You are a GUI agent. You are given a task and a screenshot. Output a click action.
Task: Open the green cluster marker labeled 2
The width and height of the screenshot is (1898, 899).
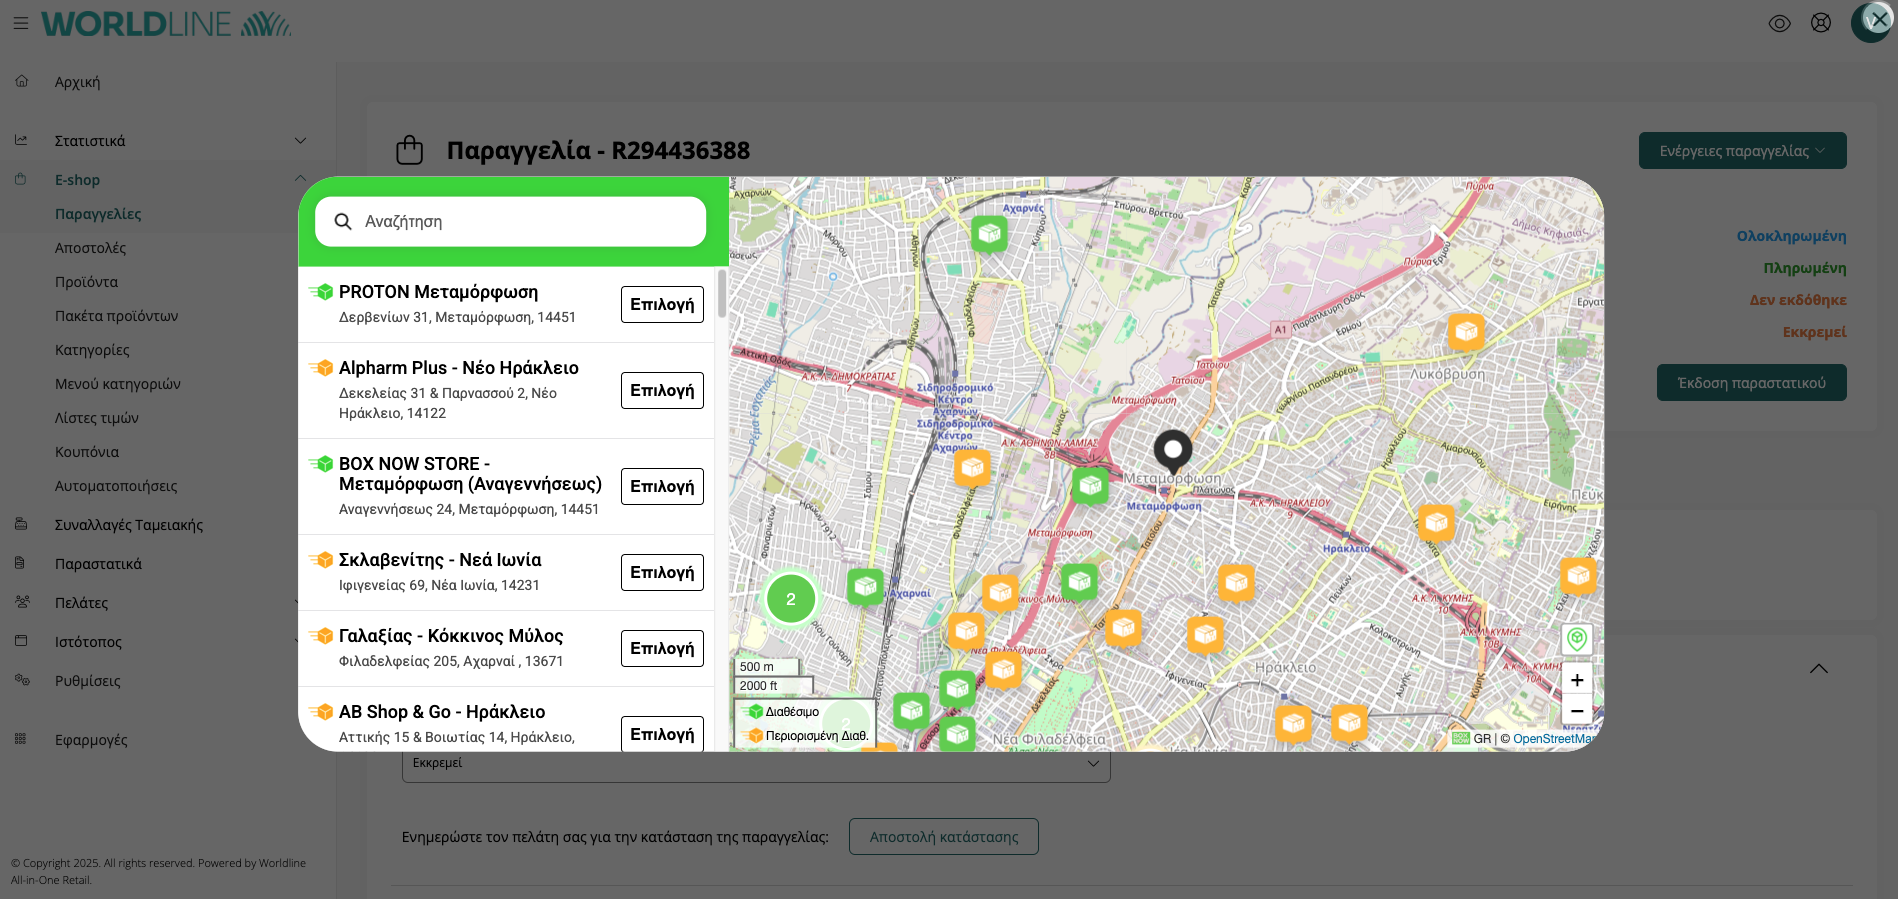[x=790, y=599]
